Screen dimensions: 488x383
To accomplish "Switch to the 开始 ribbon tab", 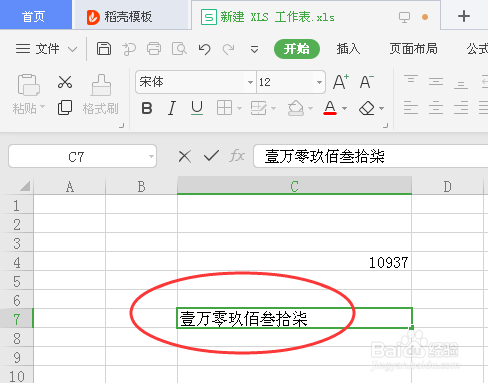I will click(x=297, y=49).
